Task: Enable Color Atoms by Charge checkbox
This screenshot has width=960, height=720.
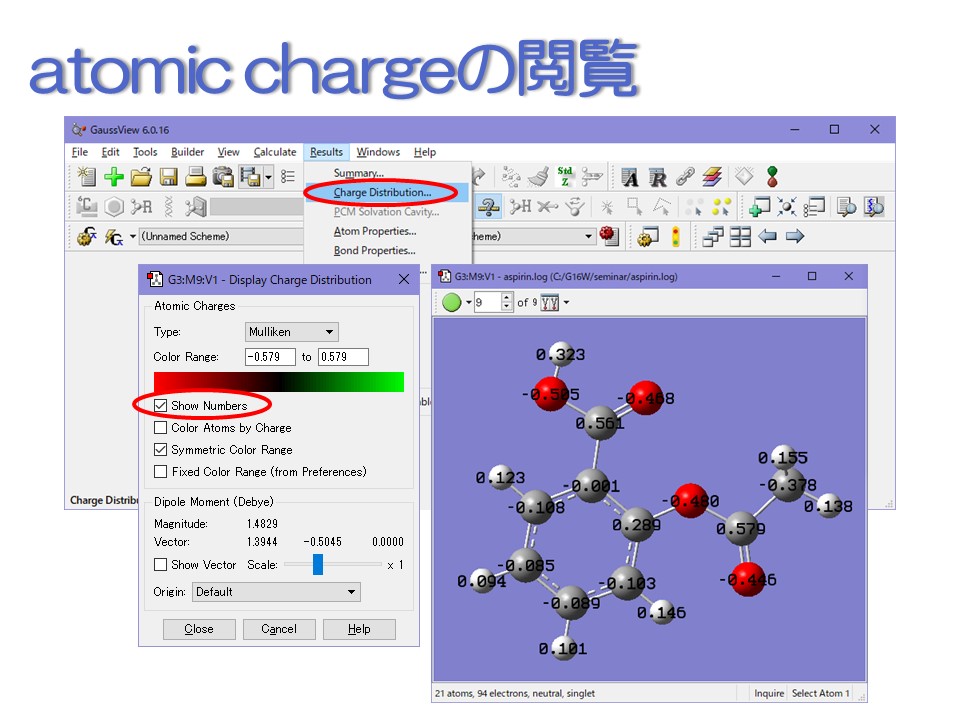Action: tap(160, 427)
